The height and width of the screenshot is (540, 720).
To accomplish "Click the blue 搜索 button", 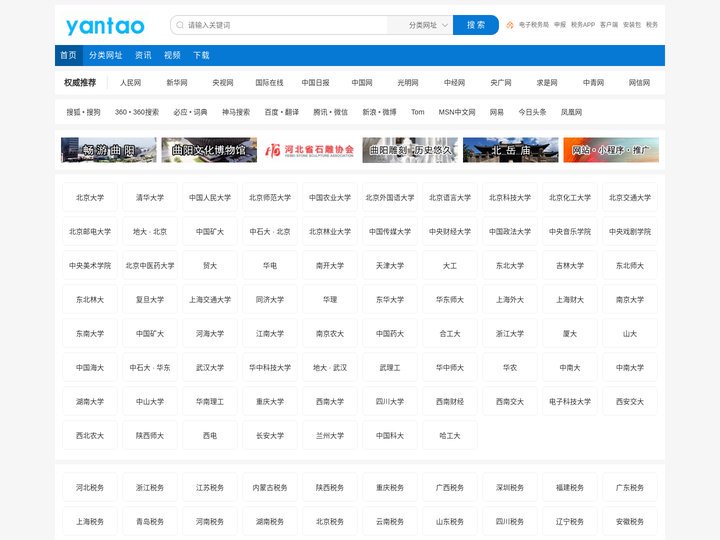I will [x=476, y=25].
